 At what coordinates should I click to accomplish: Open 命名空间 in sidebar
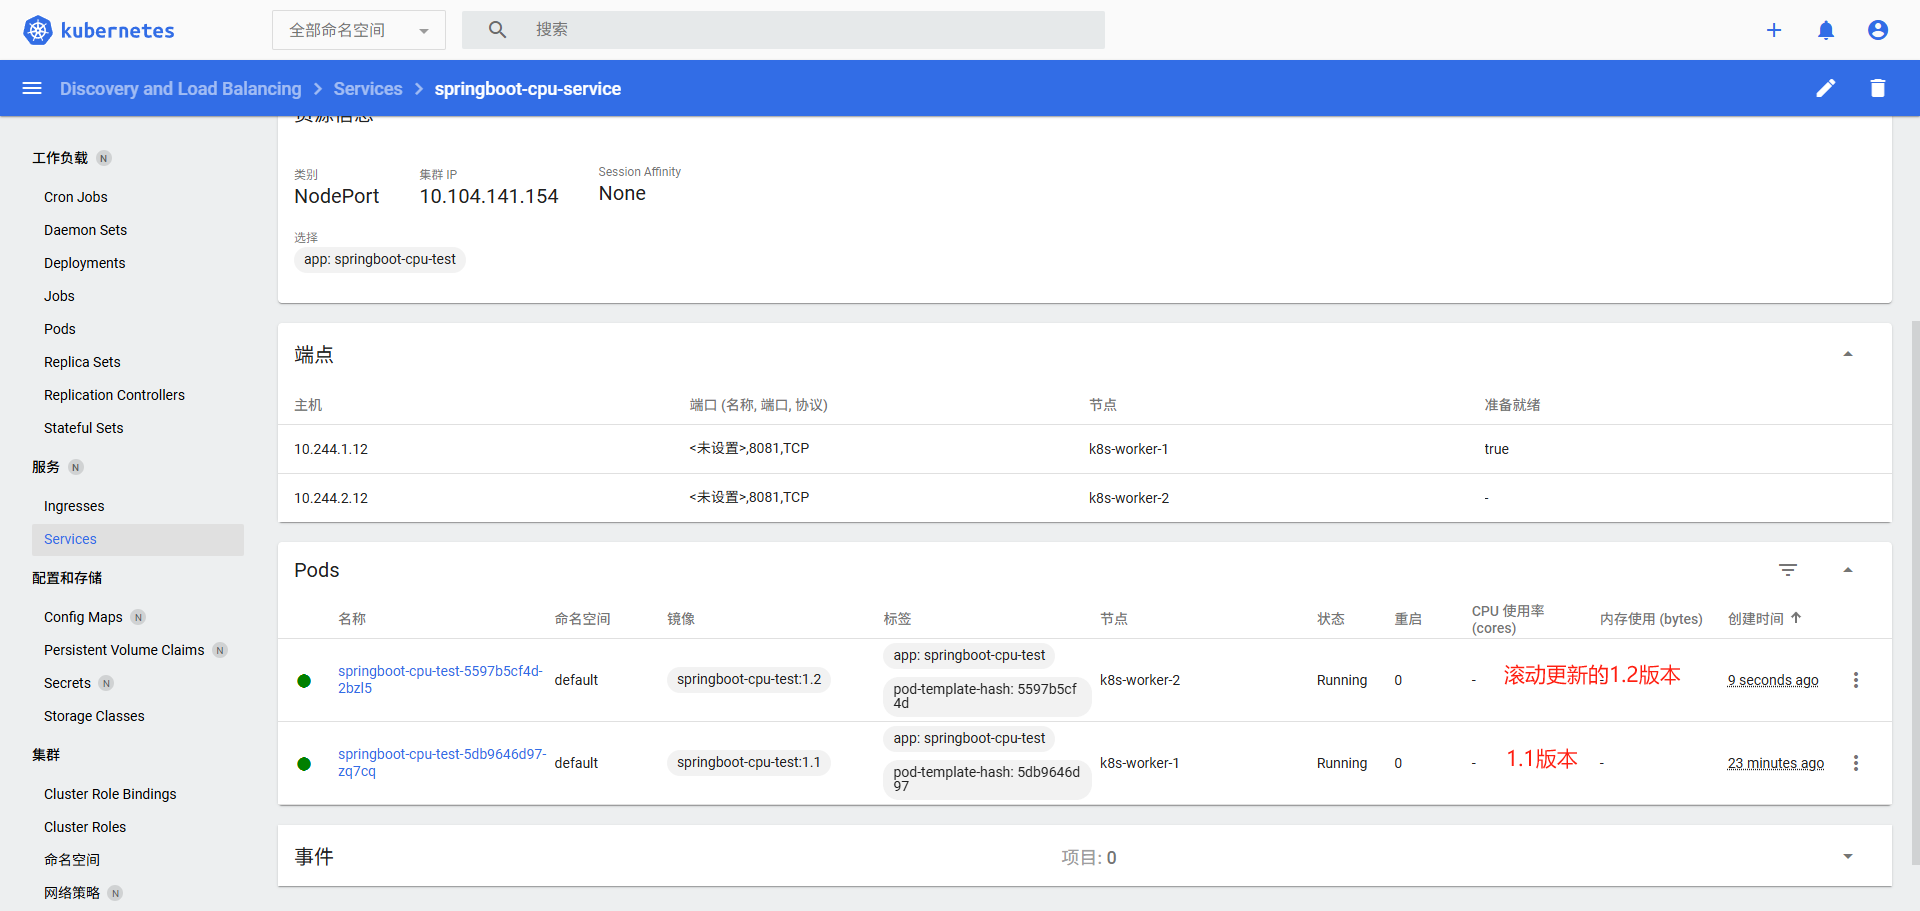coord(72,860)
